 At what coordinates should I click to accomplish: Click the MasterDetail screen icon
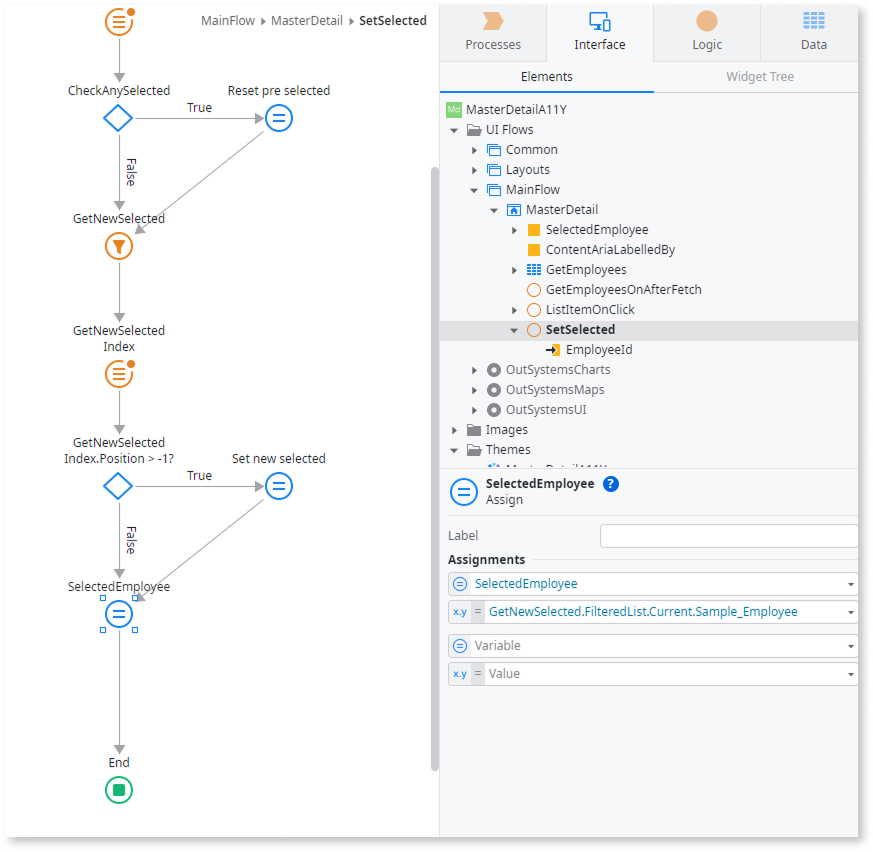point(513,210)
